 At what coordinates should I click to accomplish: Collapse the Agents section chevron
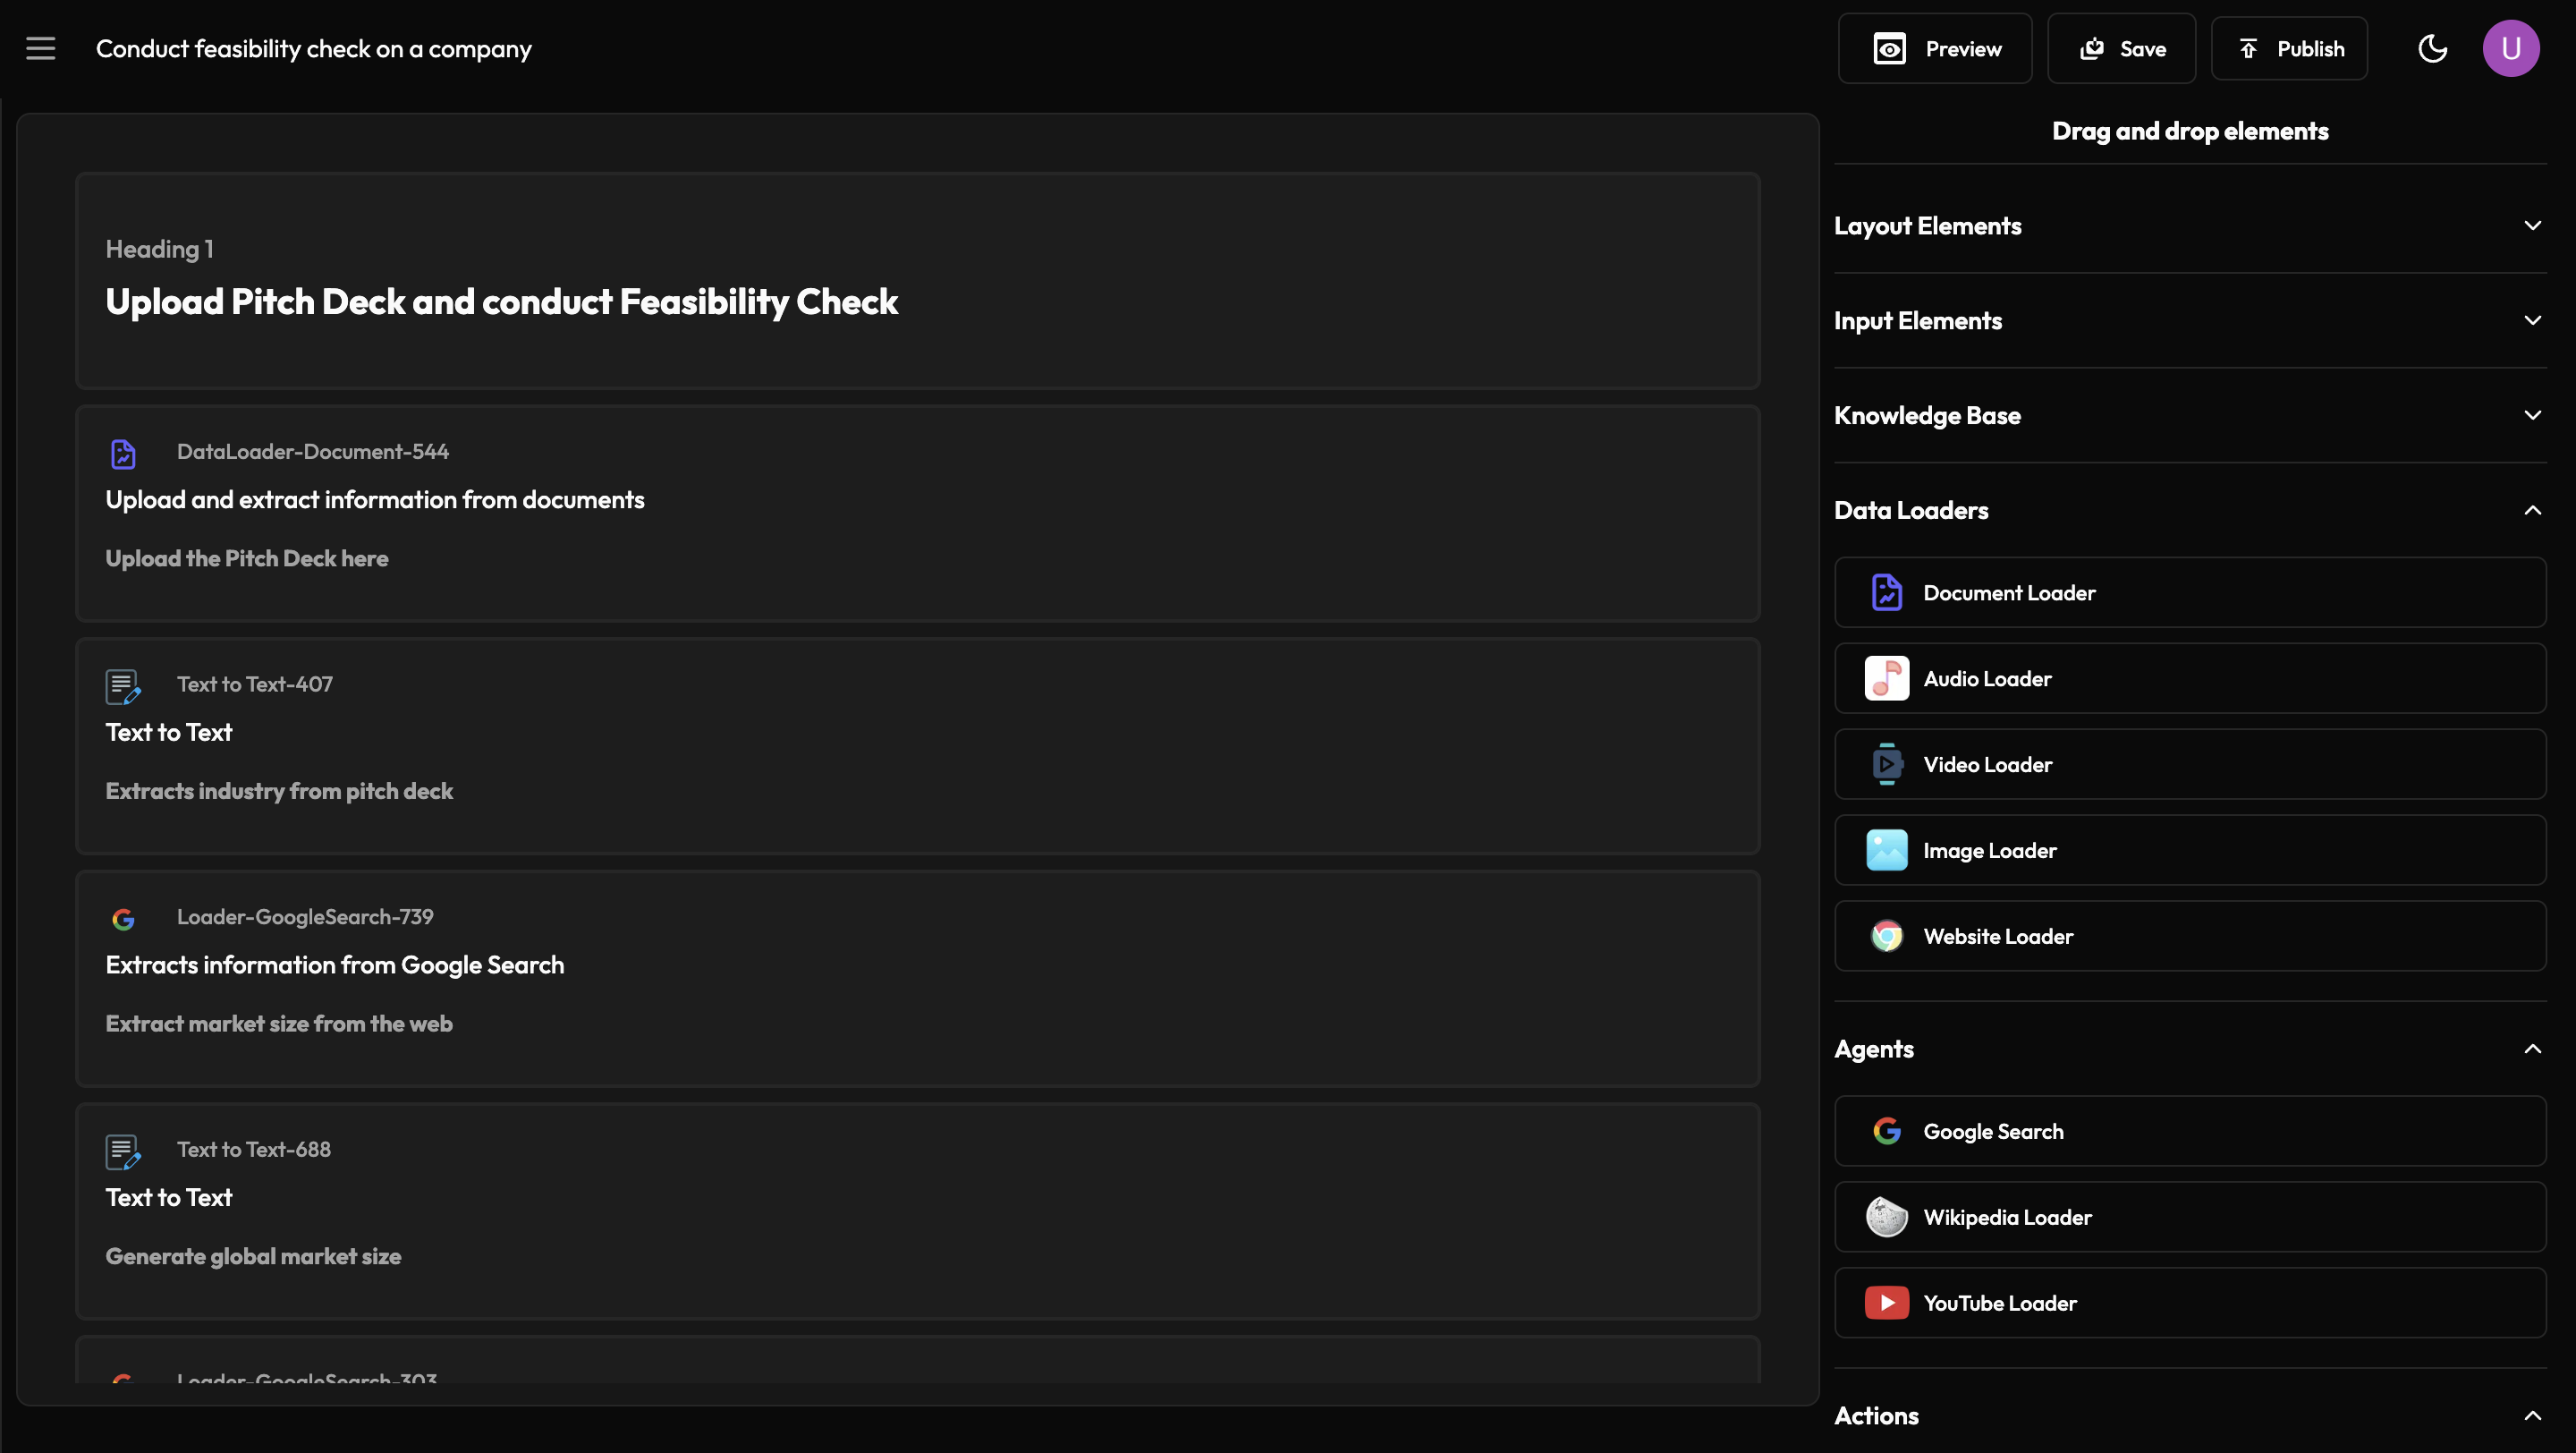coord(2532,1049)
